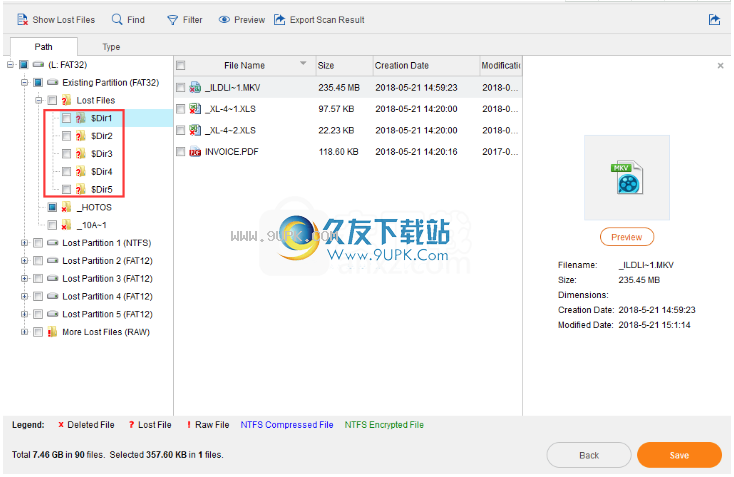Expand More Lost Files (RAW)
The width and height of the screenshot is (734, 477).
coord(24,332)
